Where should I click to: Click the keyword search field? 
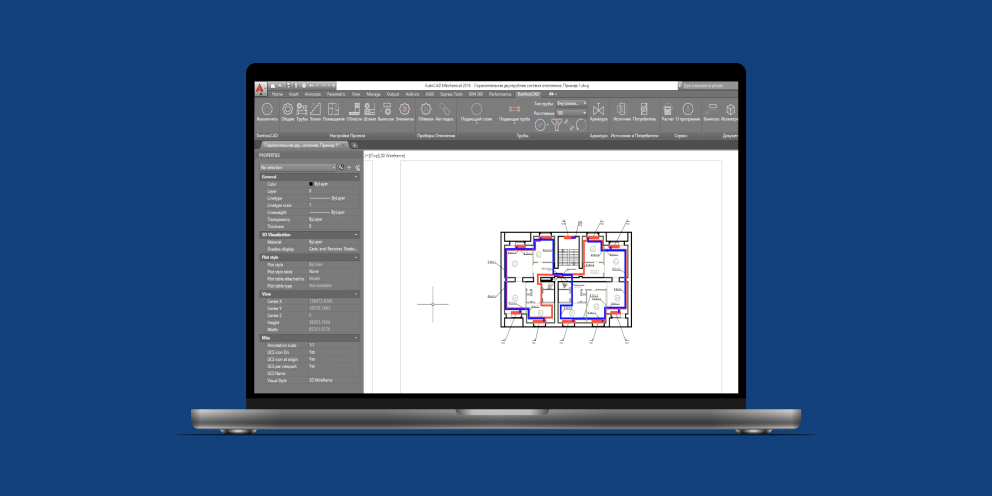(x=710, y=85)
